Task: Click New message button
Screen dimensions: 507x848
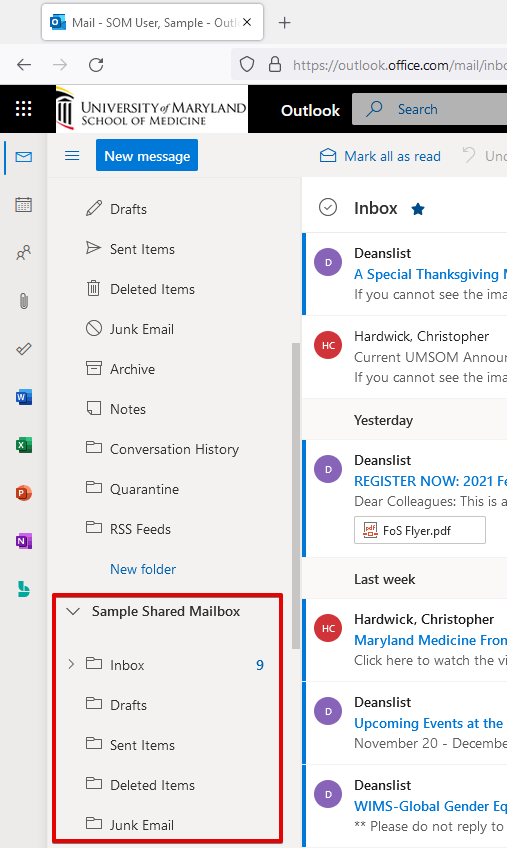Action: pyautogui.click(x=147, y=155)
